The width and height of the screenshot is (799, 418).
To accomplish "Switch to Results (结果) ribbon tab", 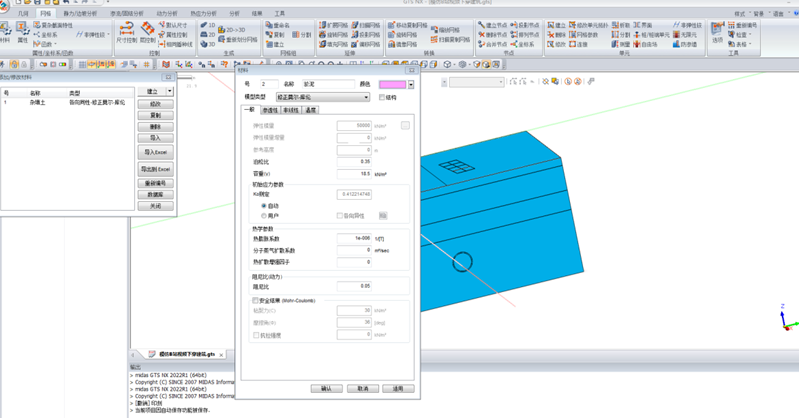I will [257, 13].
